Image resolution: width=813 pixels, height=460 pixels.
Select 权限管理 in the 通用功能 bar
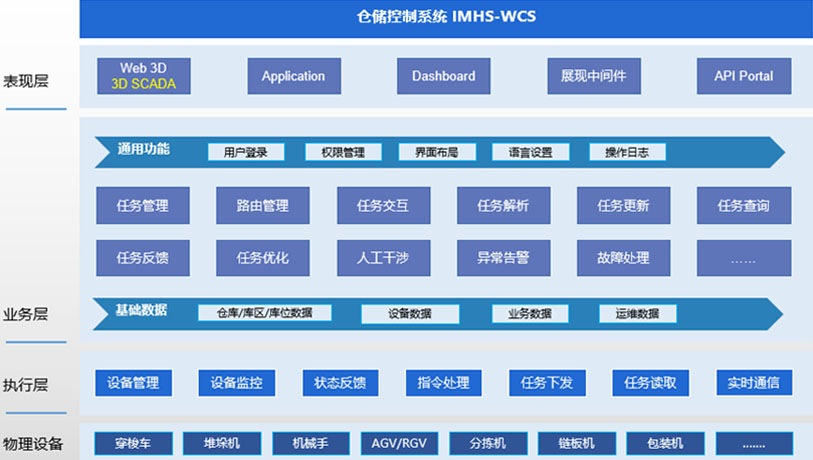click(x=343, y=152)
